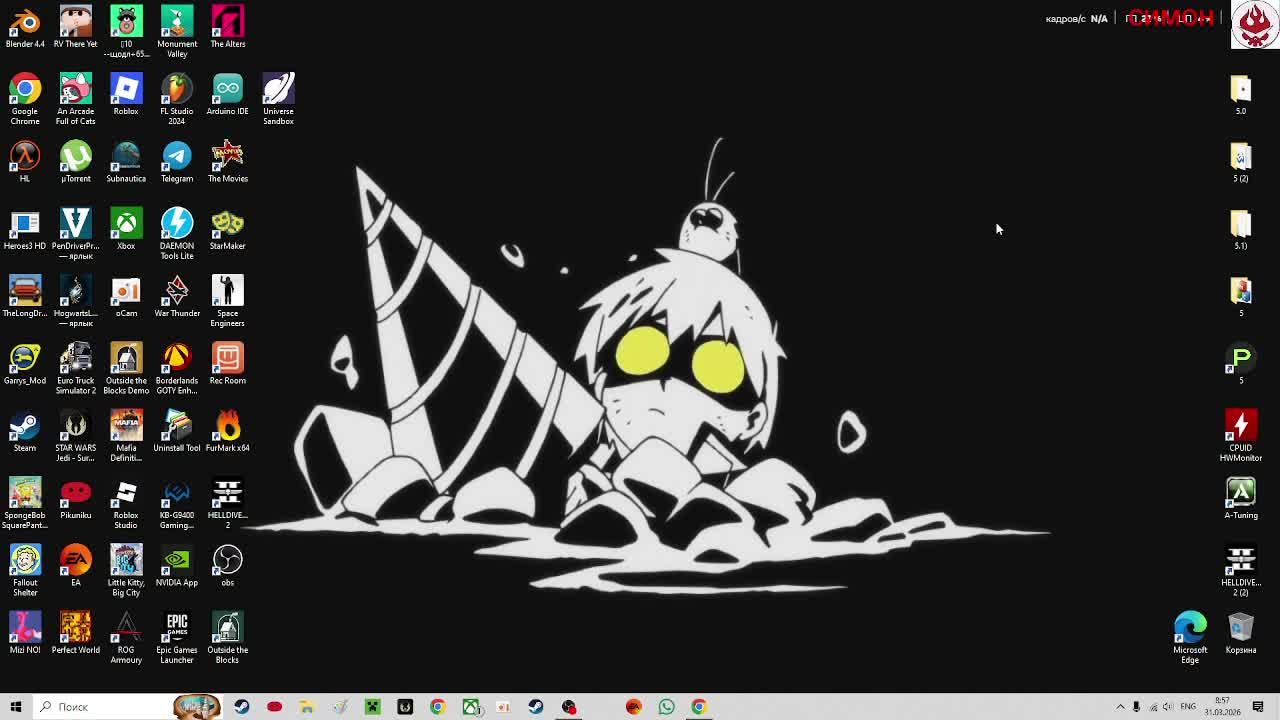
Task: Select the Space Engineers desktop icon
Action: 227,301
